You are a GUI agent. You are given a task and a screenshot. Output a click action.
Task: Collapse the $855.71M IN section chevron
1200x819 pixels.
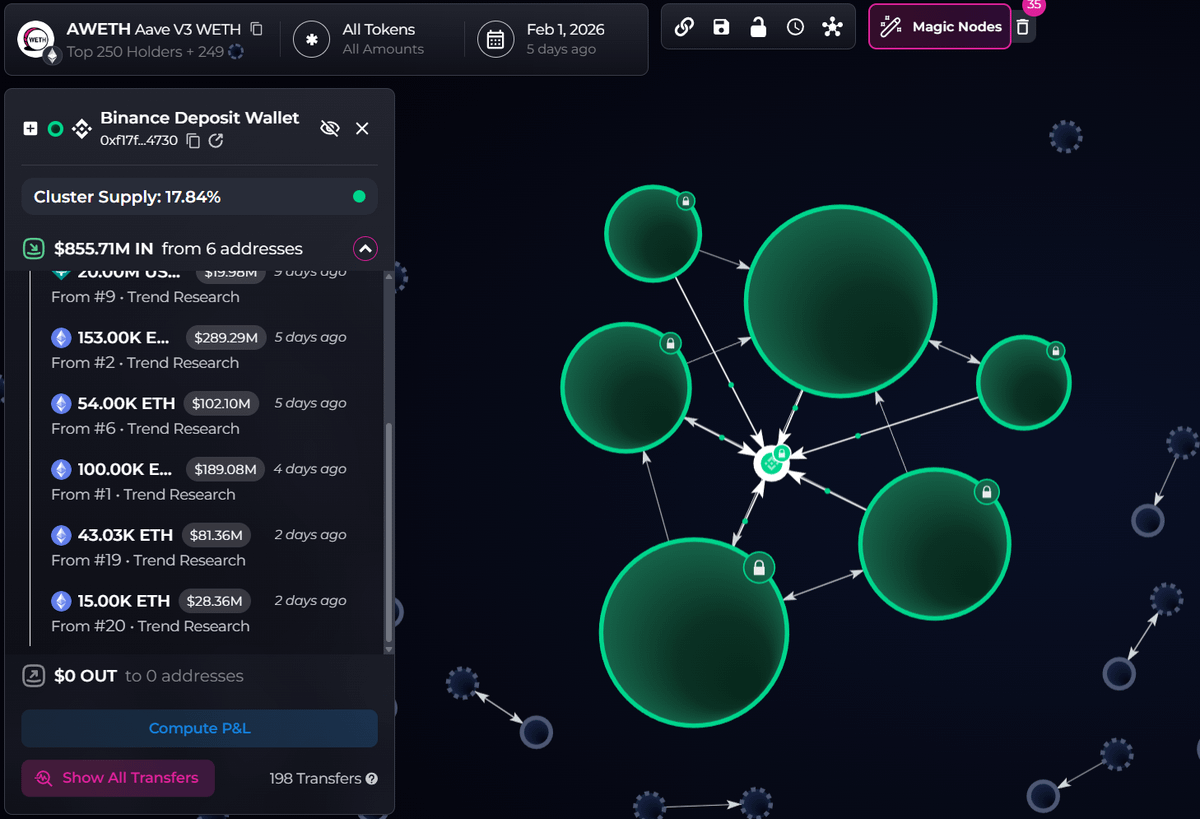point(365,248)
